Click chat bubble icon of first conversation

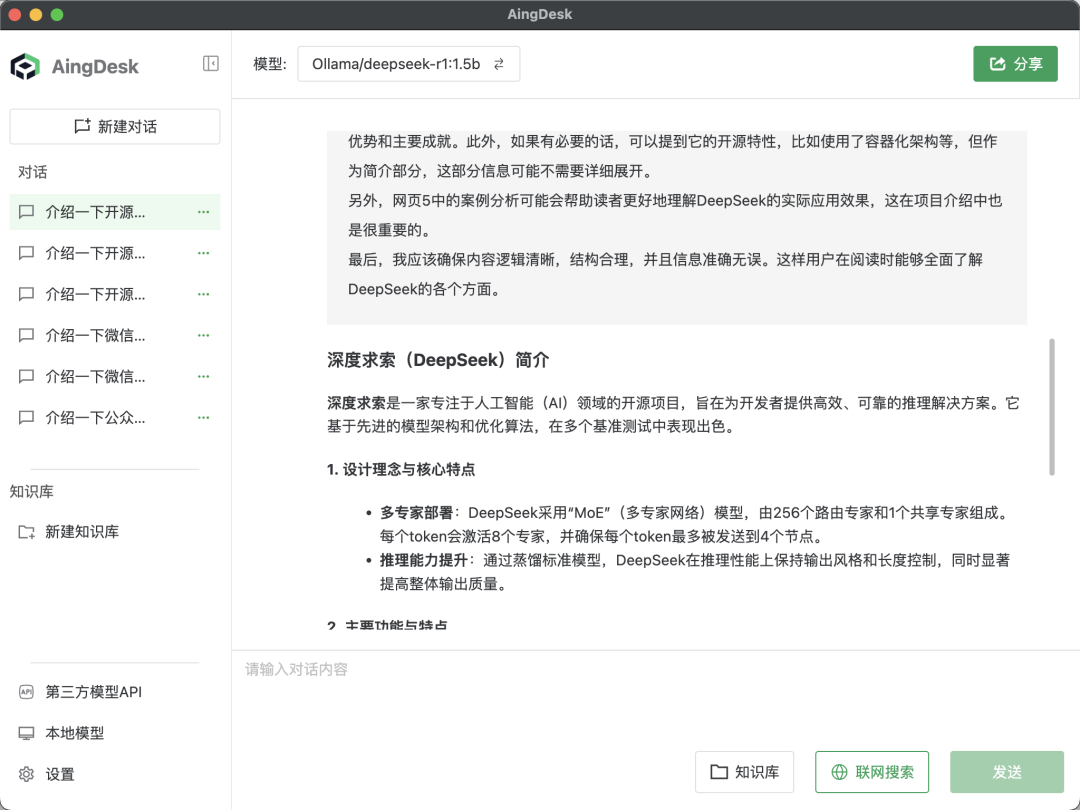(x=26, y=212)
